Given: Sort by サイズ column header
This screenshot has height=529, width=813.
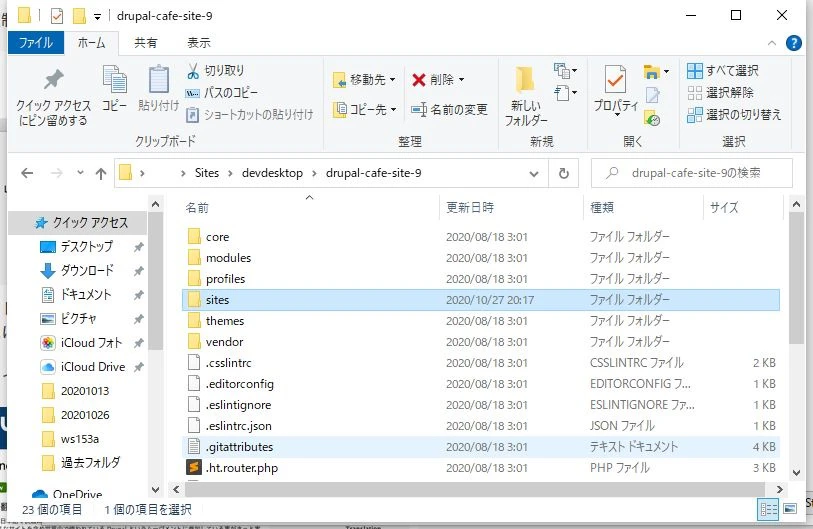Looking at the screenshot, I should (742, 207).
